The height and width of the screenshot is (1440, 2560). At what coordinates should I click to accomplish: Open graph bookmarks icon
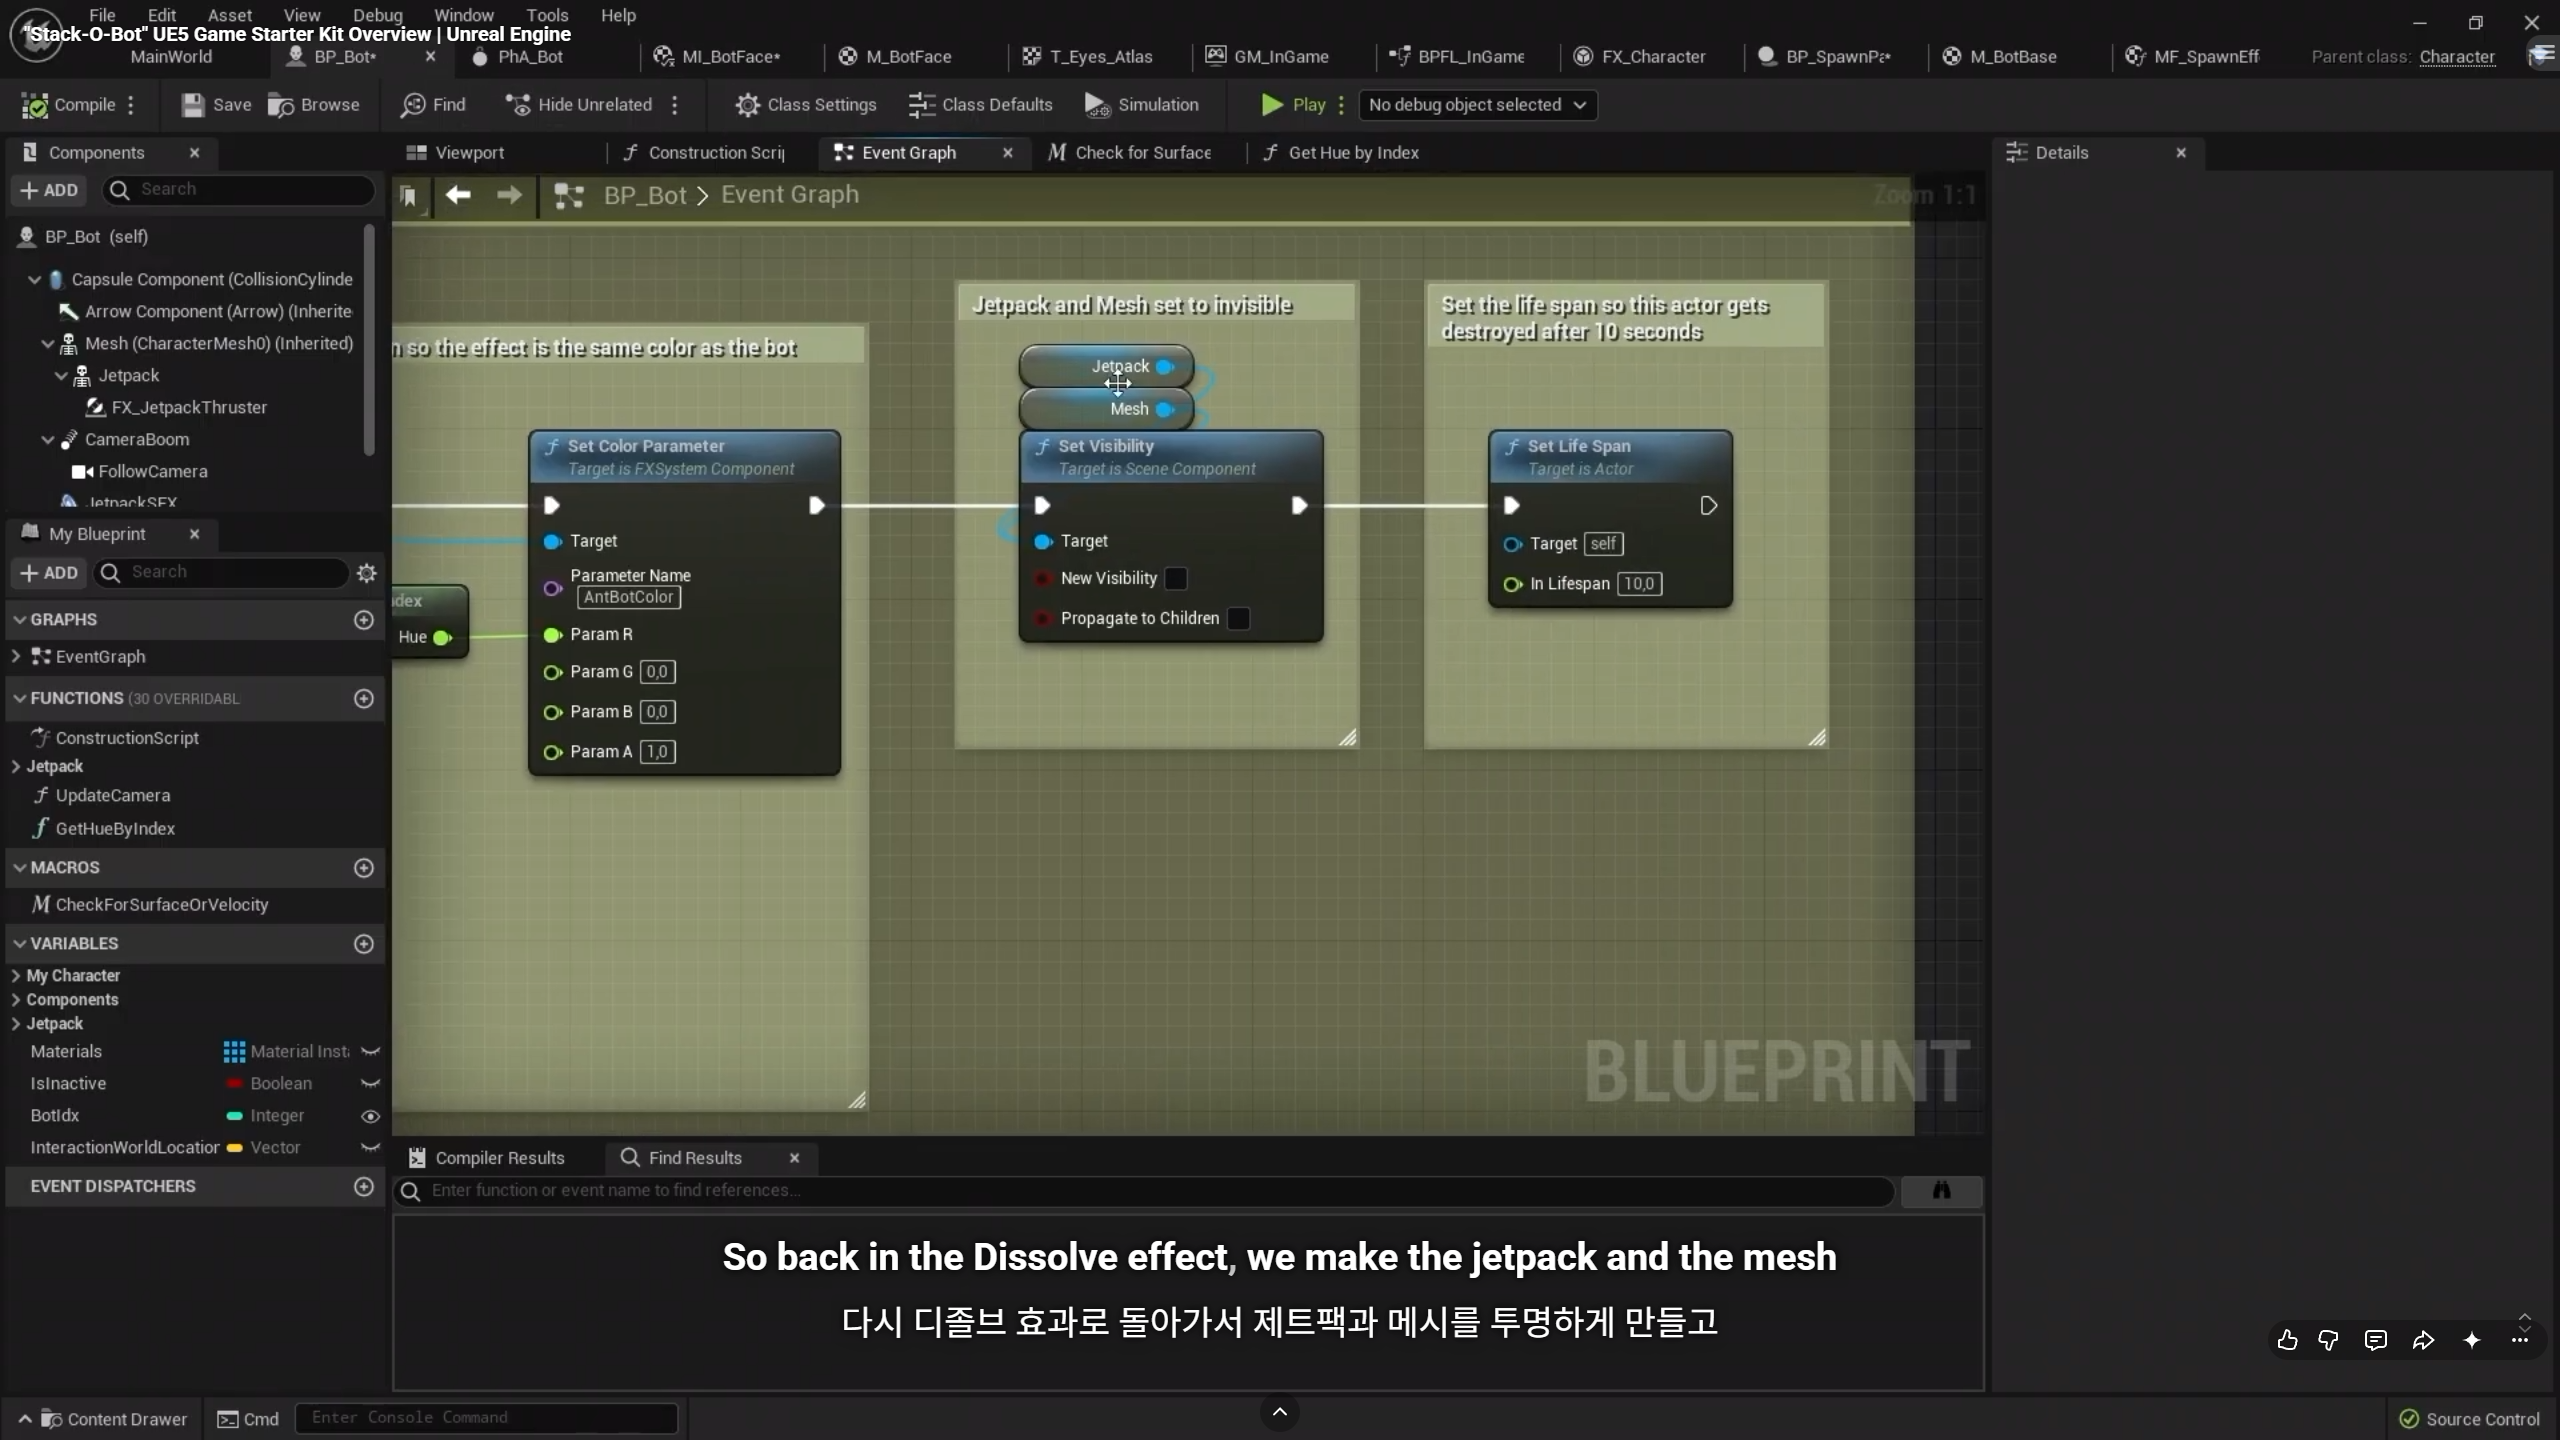[409, 196]
